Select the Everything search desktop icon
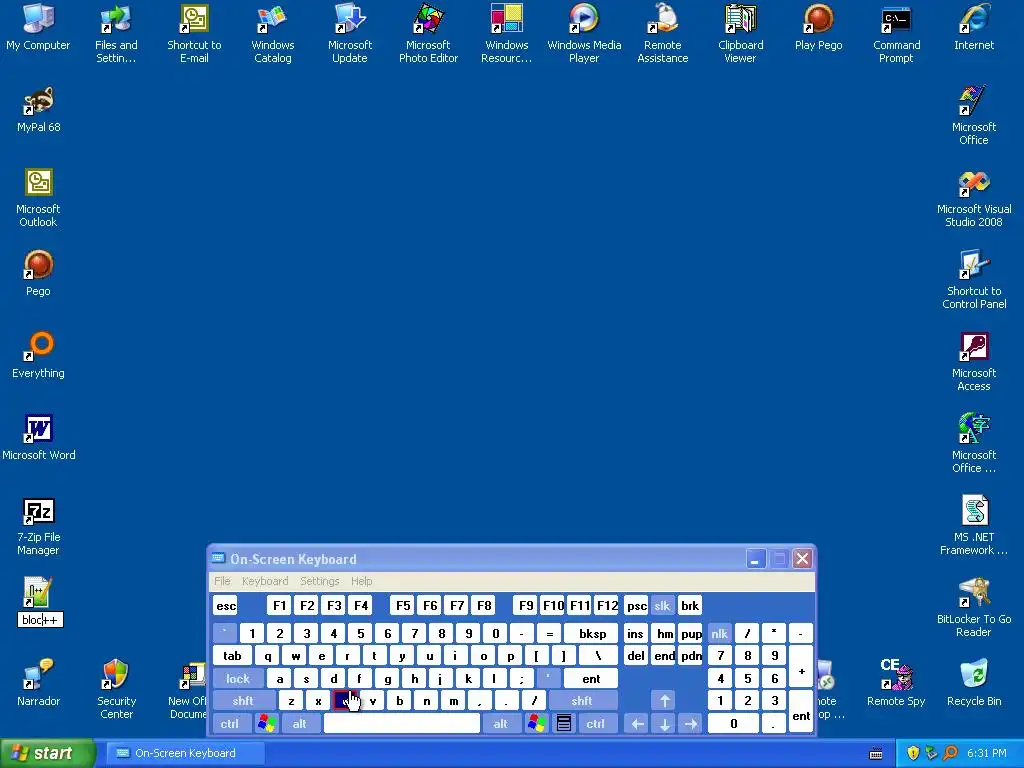Viewport: 1024px width, 768px height. tap(39, 355)
